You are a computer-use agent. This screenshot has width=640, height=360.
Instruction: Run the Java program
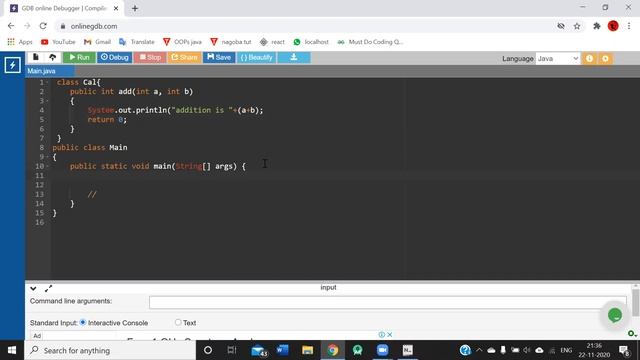tap(79, 57)
